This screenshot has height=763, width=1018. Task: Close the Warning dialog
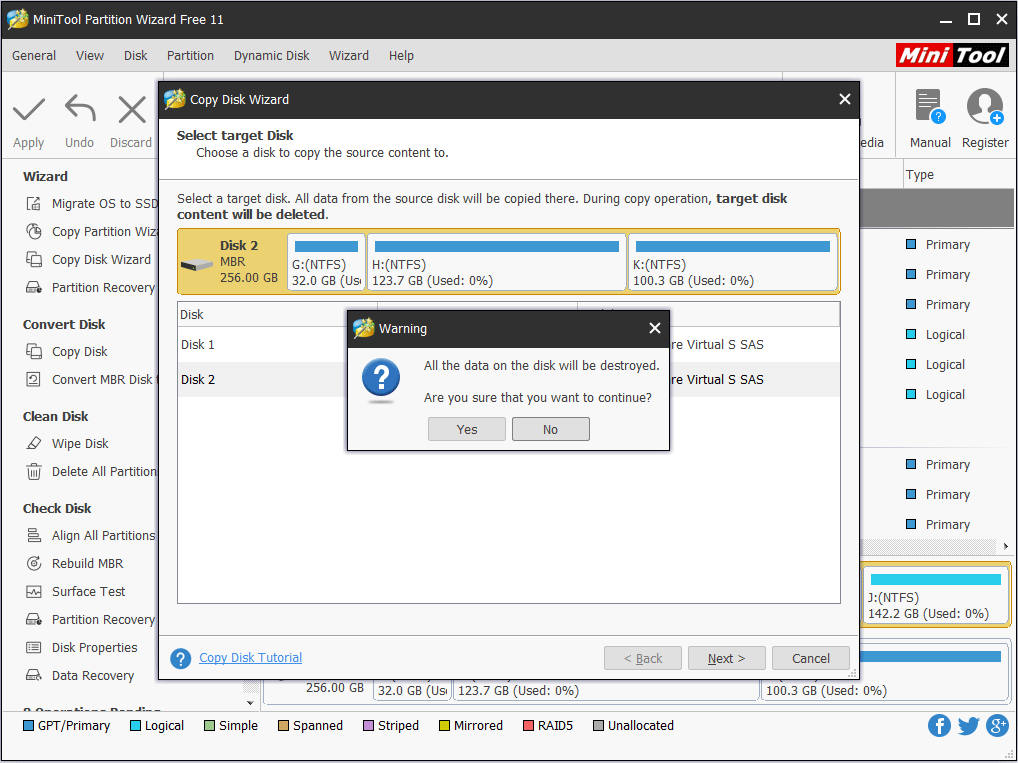coord(654,329)
